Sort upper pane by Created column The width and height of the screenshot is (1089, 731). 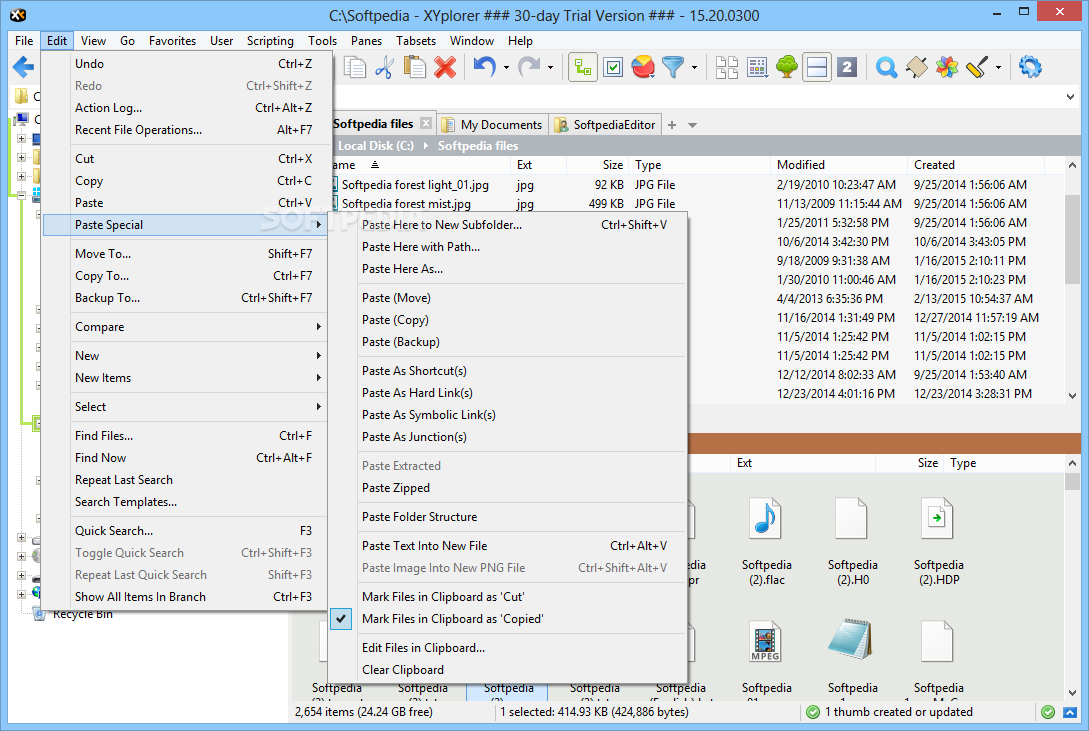pos(976,165)
